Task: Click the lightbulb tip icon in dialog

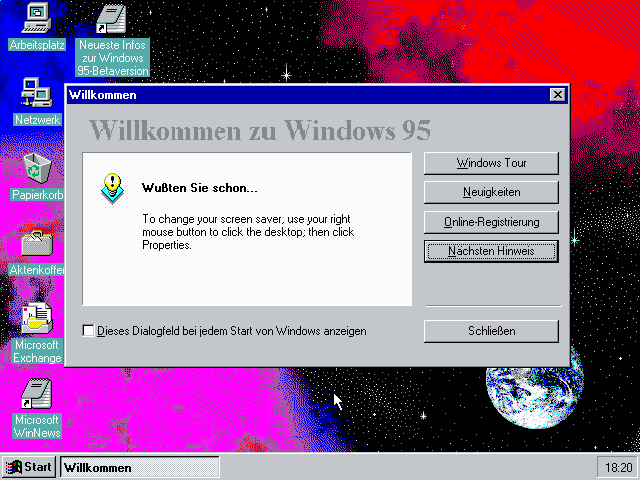Action: click(x=112, y=189)
